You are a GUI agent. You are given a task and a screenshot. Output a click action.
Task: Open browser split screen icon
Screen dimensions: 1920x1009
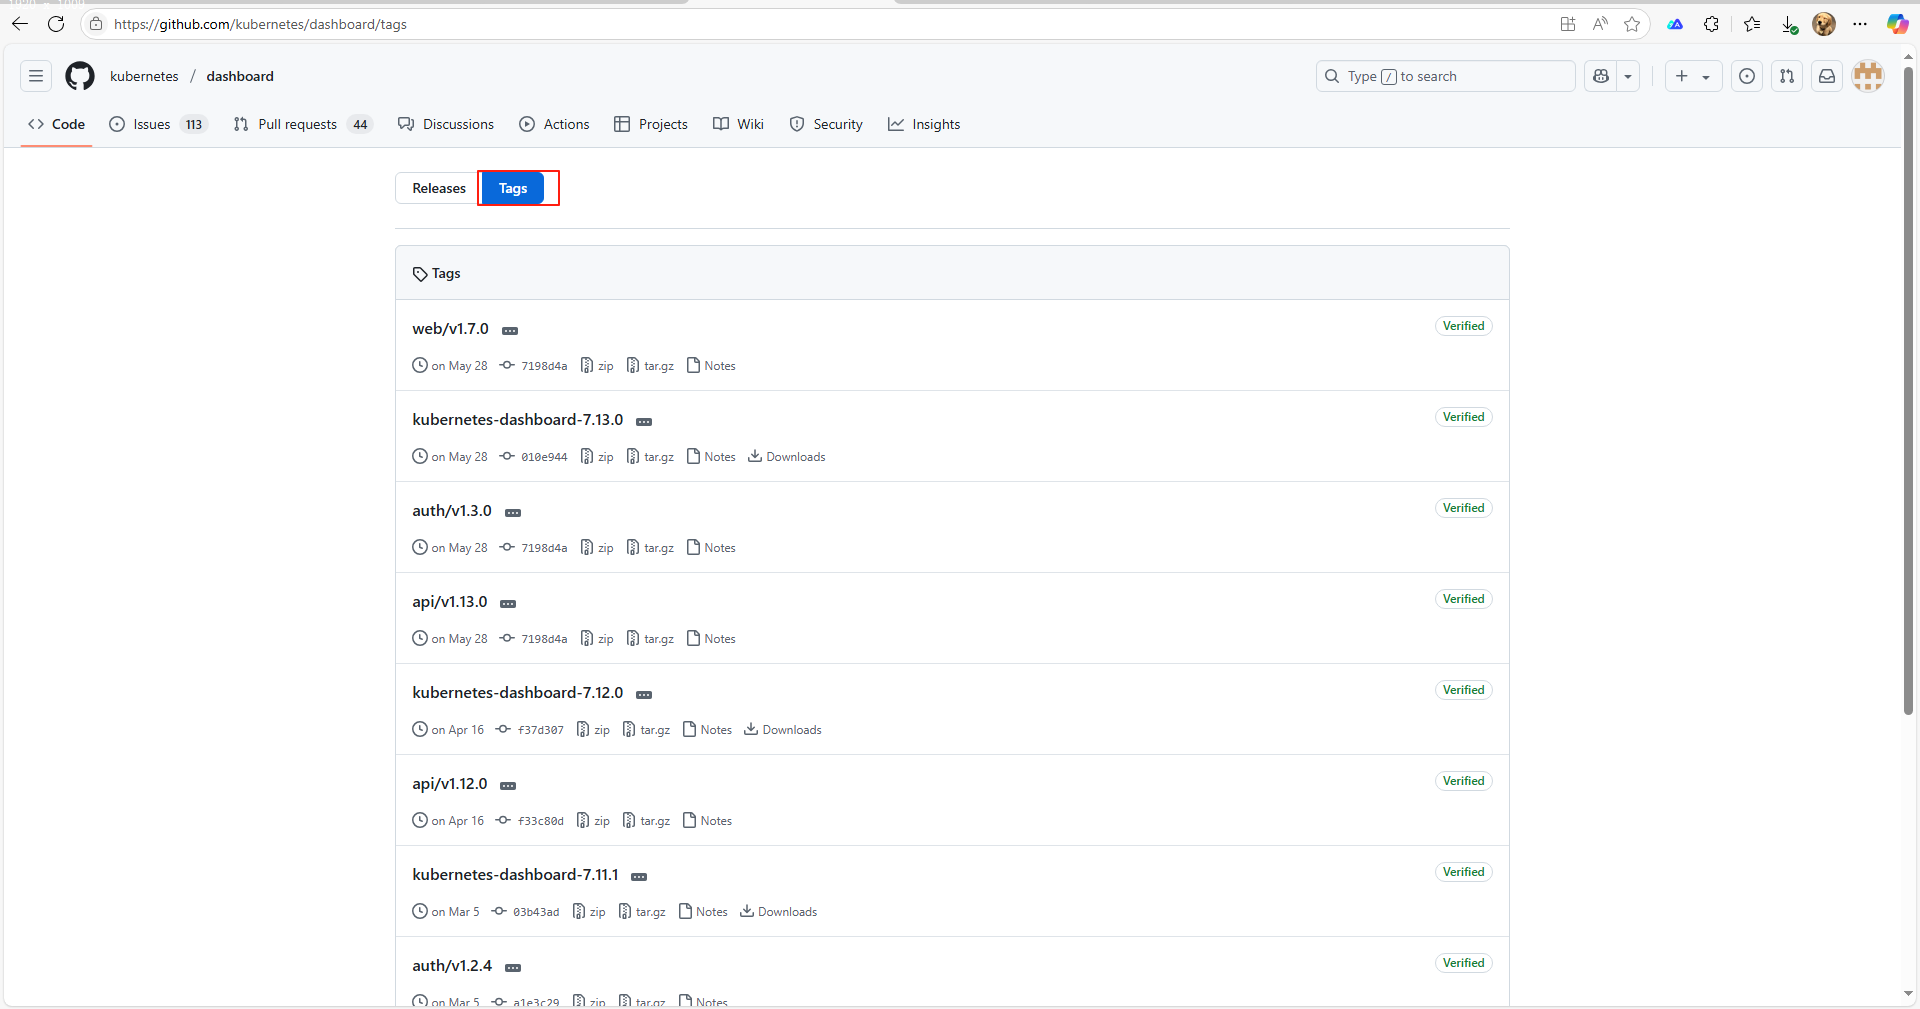(x=1568, y=24)
